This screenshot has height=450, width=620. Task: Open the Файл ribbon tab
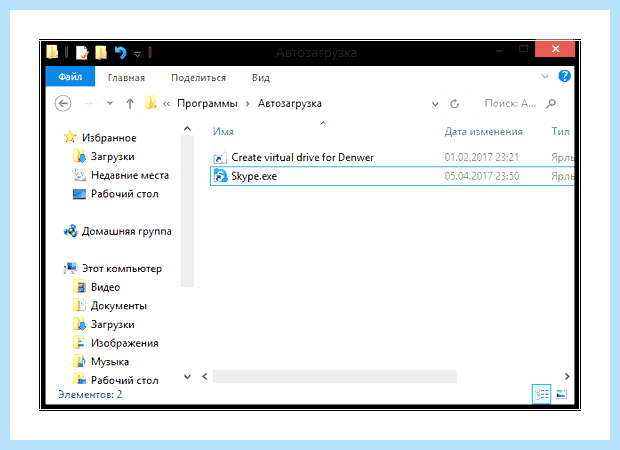[x=70, y=76]
